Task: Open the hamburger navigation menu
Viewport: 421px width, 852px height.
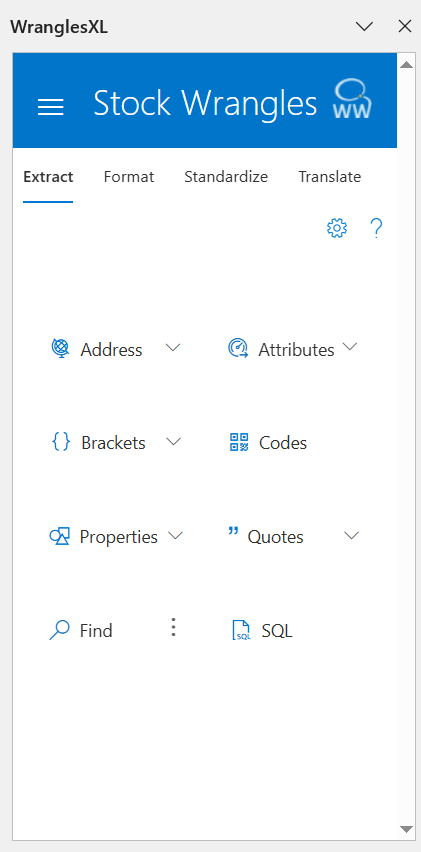Action: click(51, 107)
